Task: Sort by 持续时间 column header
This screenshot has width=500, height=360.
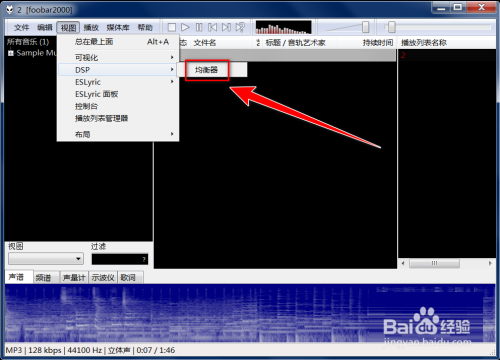Action: tap(378, 43)
